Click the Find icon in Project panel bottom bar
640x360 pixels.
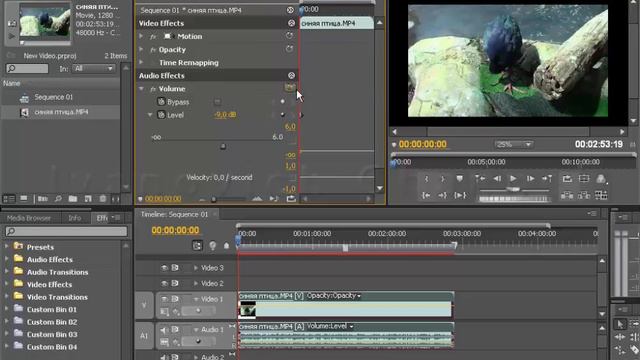[x=58, y=199]
